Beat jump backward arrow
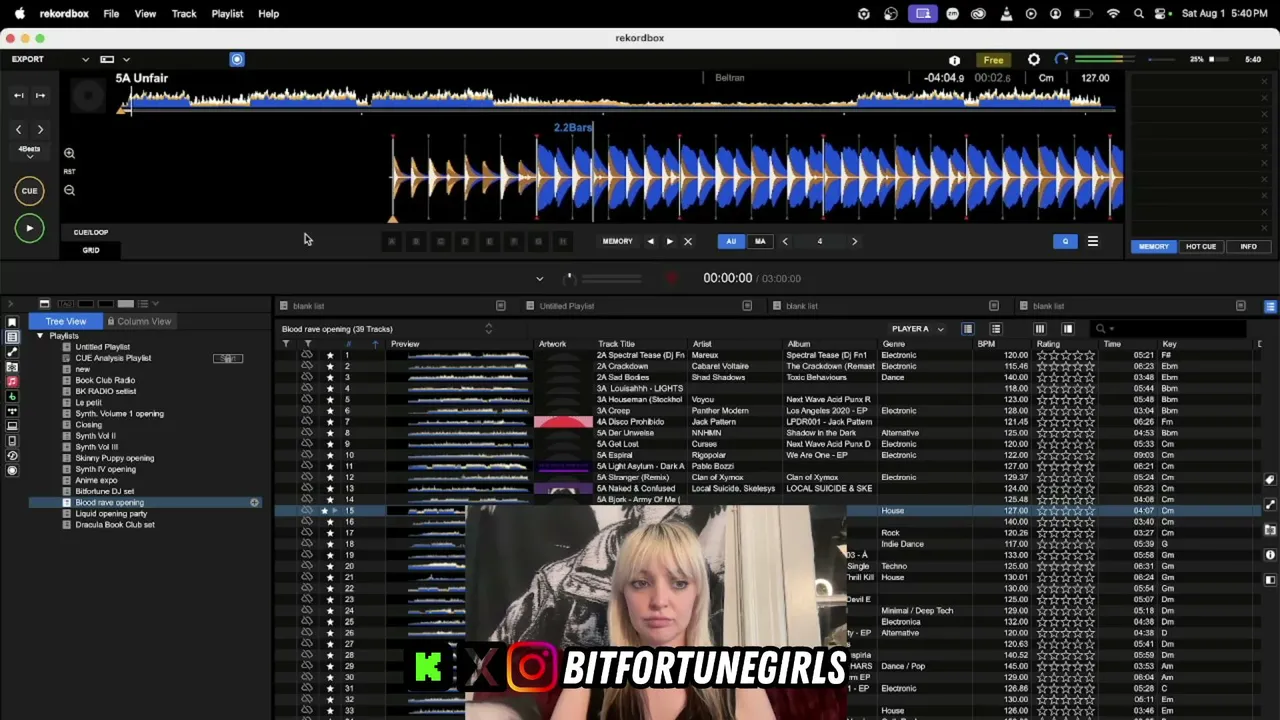 coord(18,129)
